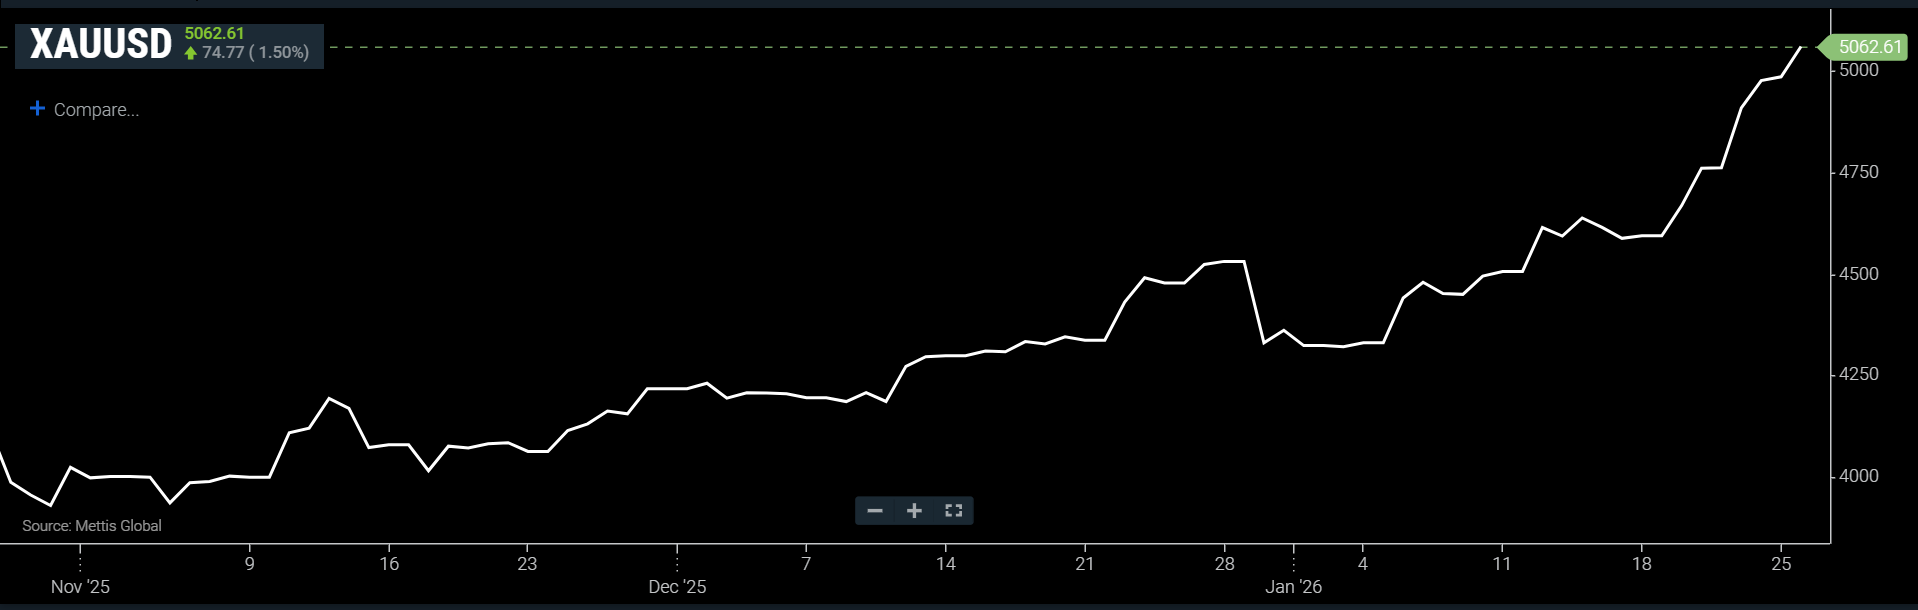Screen dimensions: 1918x610
Task: Click the blue plus icon beside Compare
Action: 37,108
